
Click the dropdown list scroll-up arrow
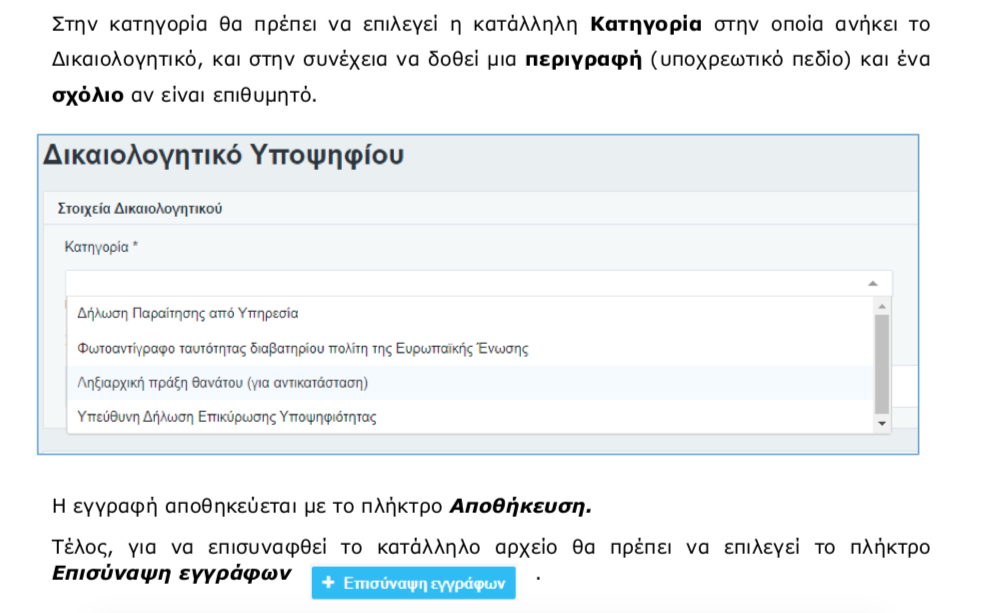[x=881, y=306]
